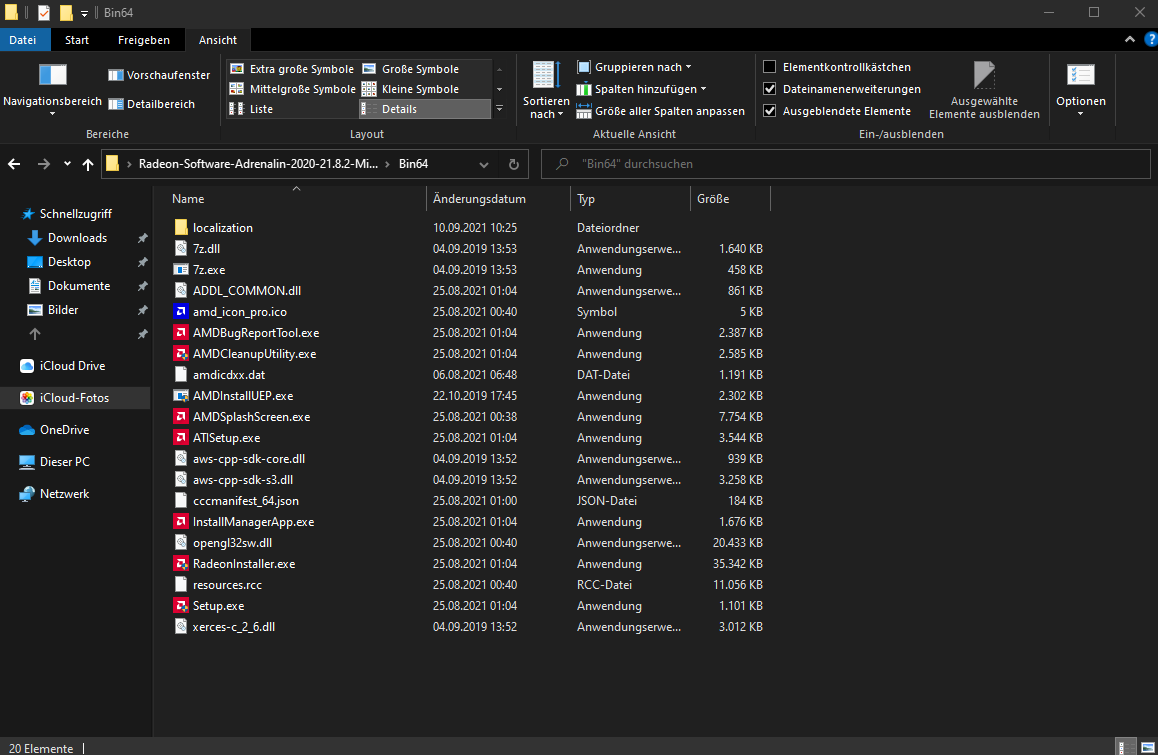Click the OneDrive cloud icon
The image size is (1158, 755).
pos(27,430)
